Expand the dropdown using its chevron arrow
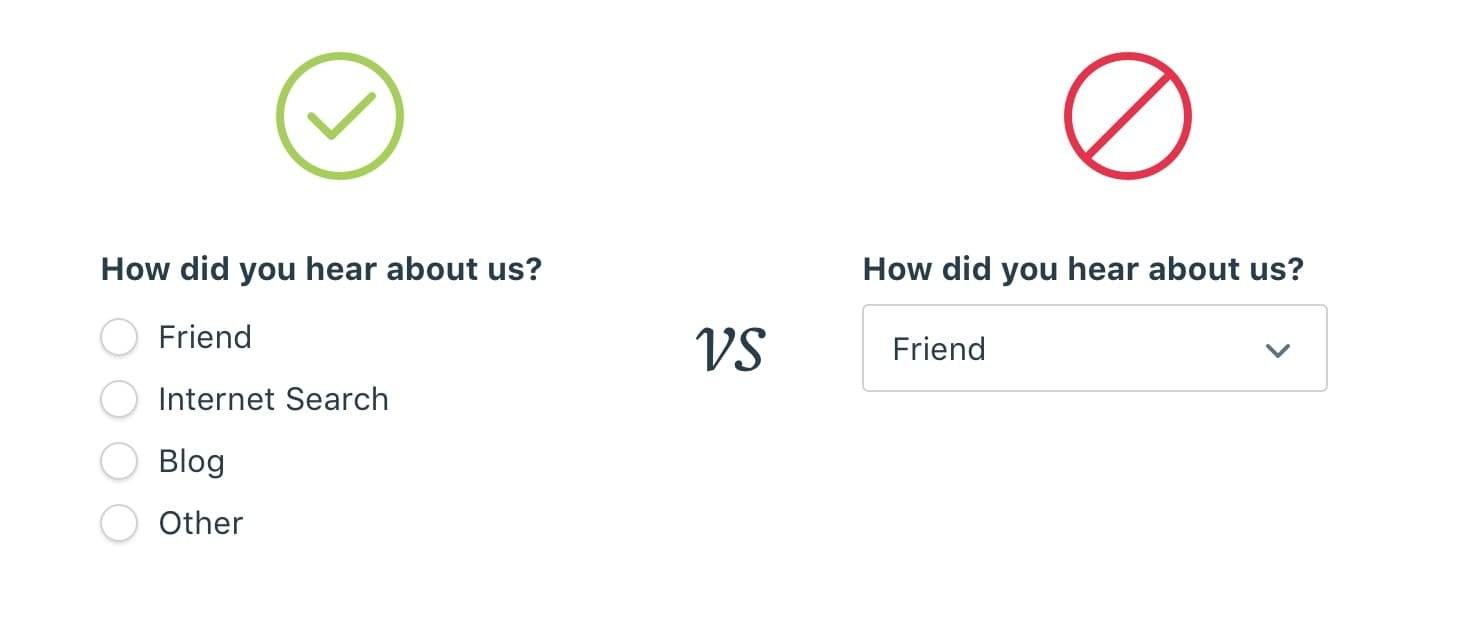The height and width of the screenshot is (620, 1480). click(x=1277, y=350)
